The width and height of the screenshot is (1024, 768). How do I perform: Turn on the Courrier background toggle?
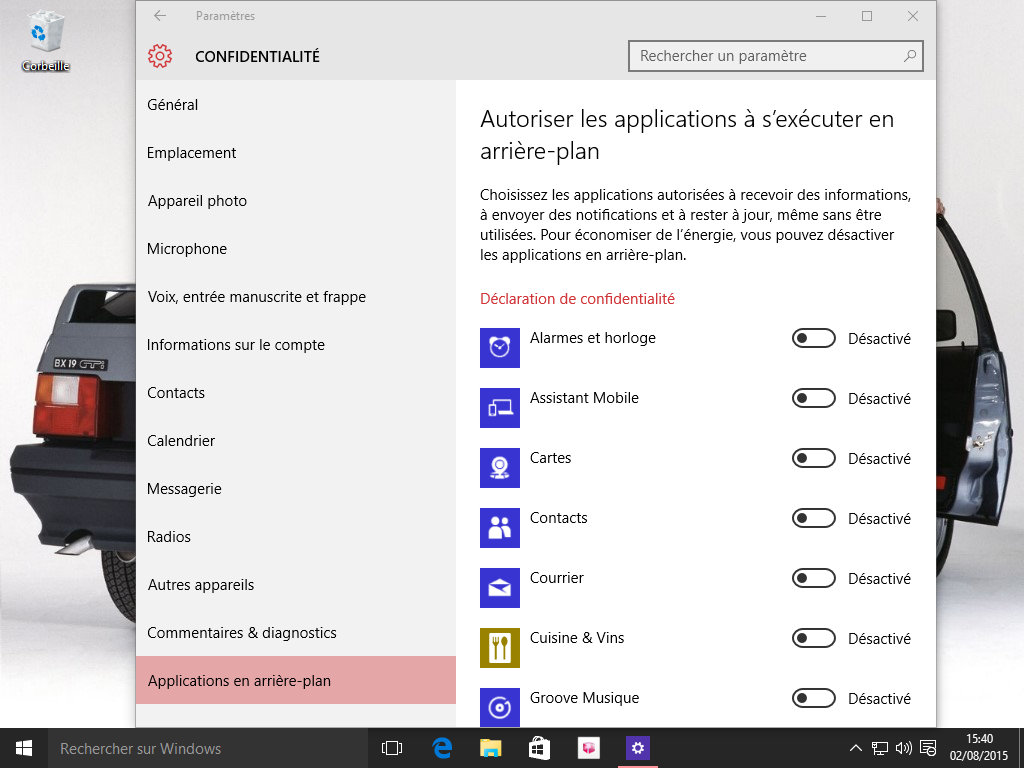coord(813,579)
